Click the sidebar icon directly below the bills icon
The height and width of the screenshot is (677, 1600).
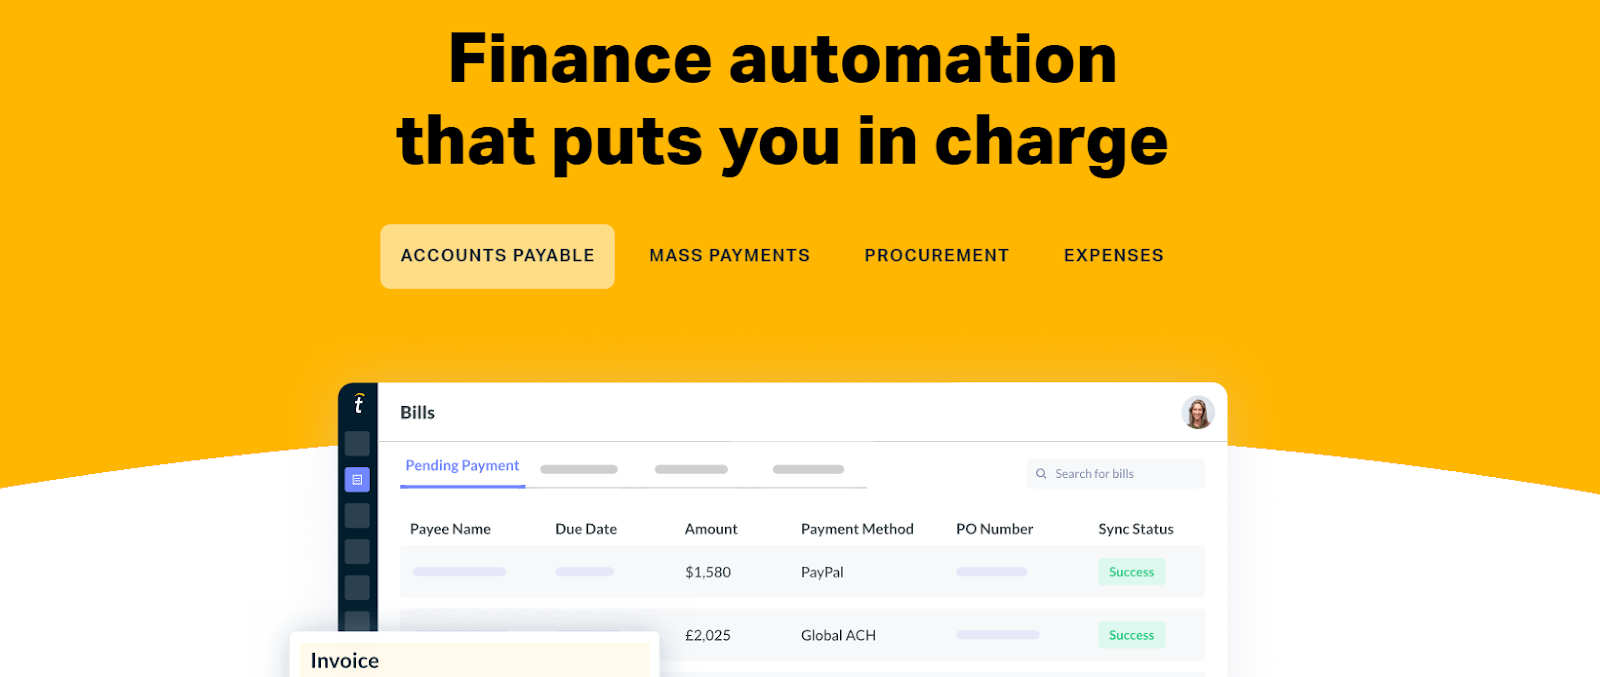(357, 516)
